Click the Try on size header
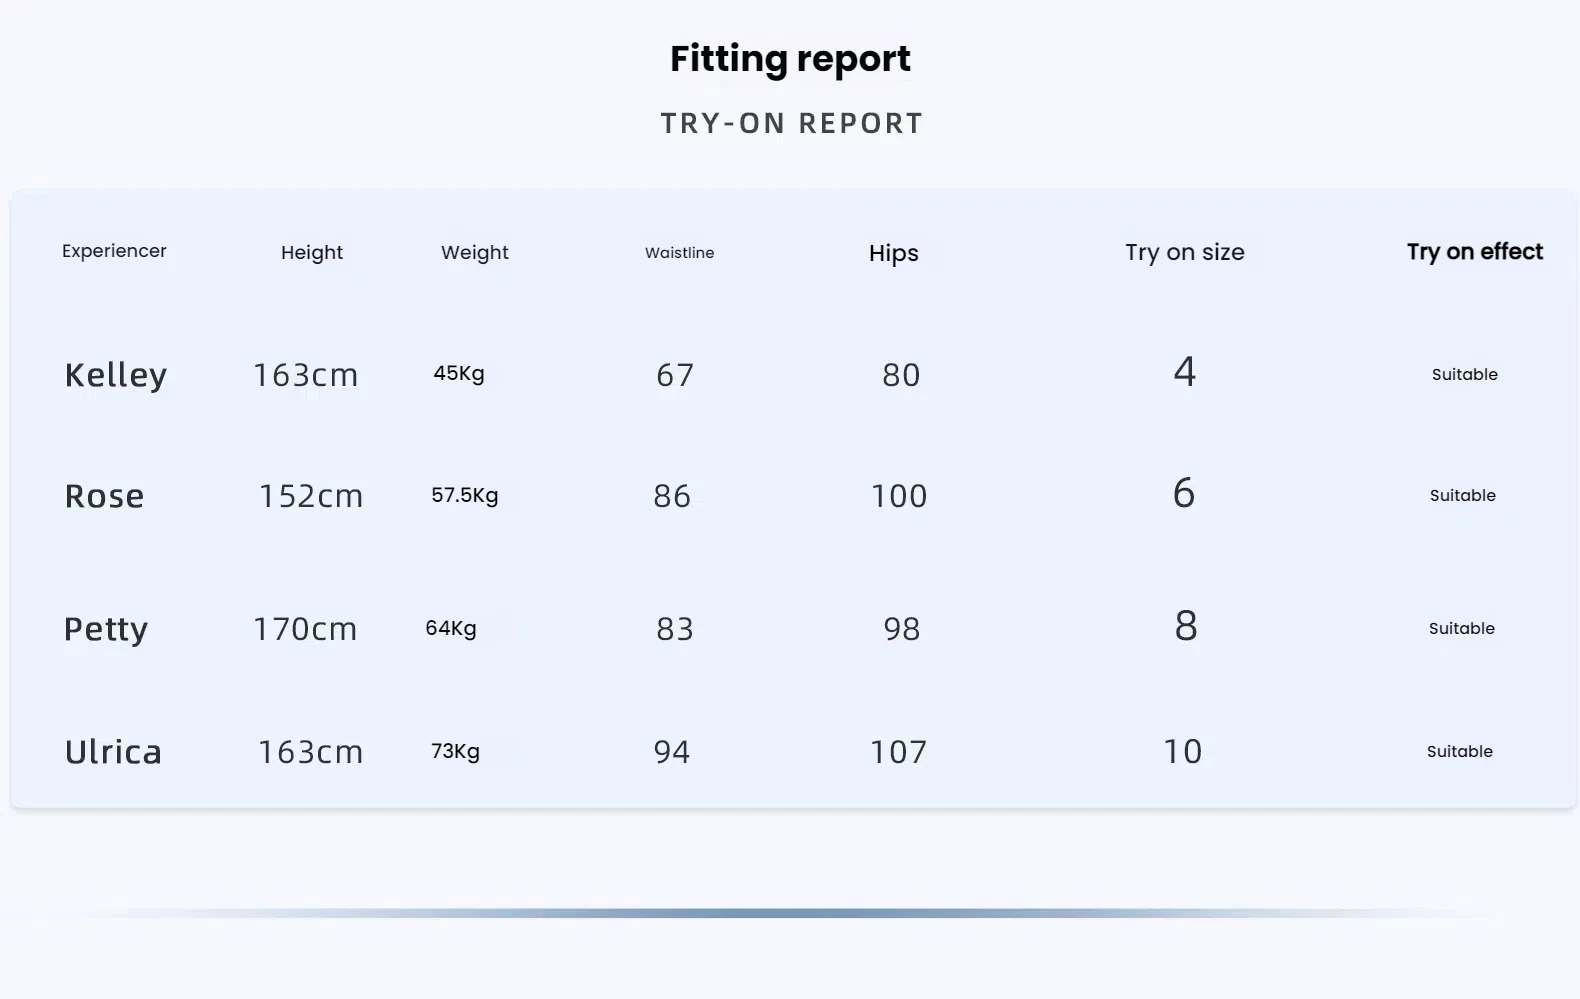The height and width of the screenshot is (999, 1580). click(x=1185, y=252)
